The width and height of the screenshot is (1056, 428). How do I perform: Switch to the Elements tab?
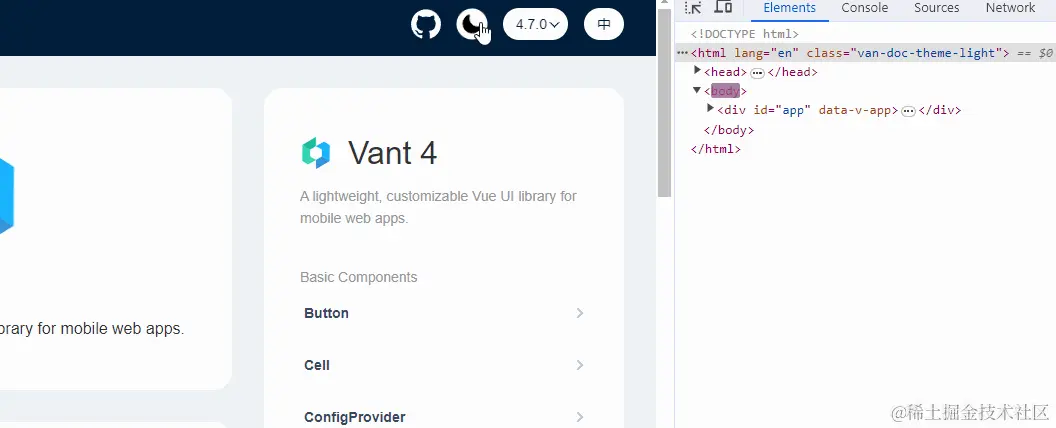789,8
